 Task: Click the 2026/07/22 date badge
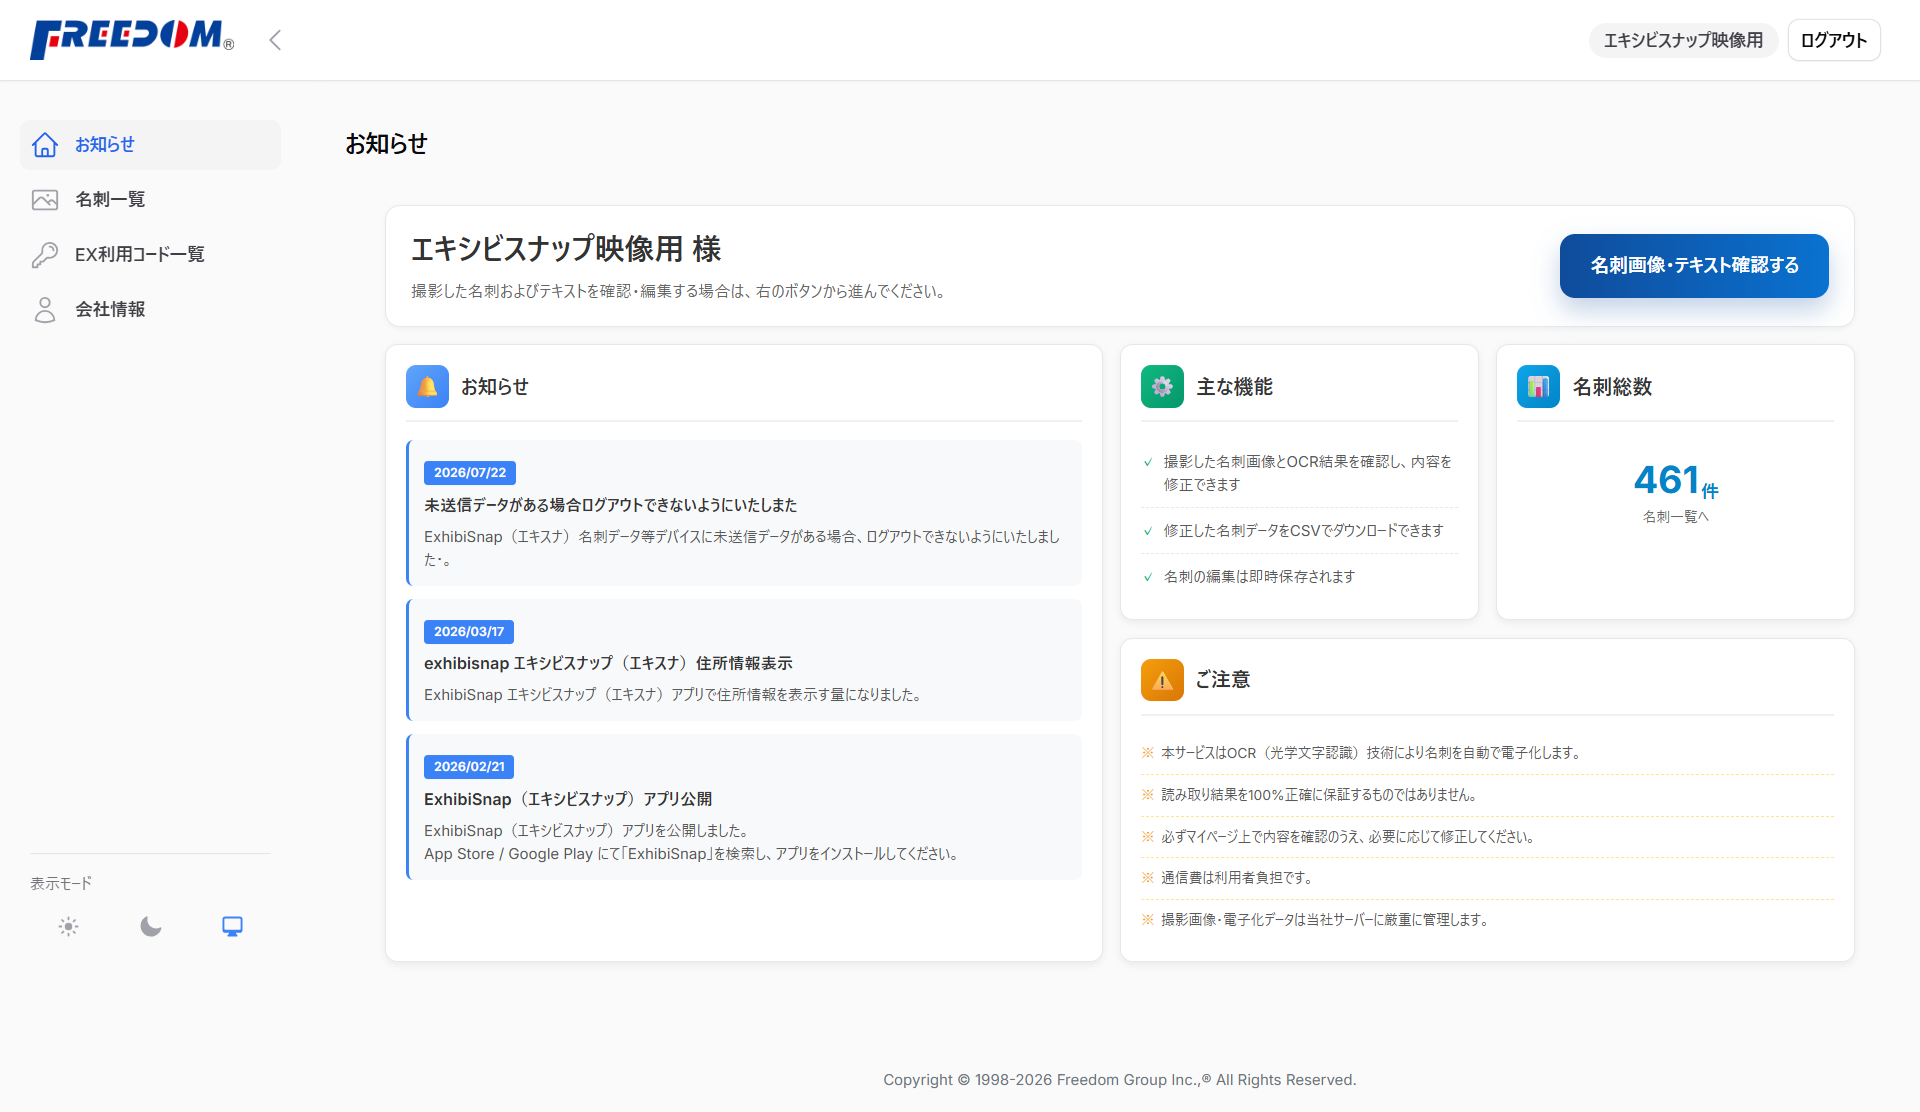[469, 473]
